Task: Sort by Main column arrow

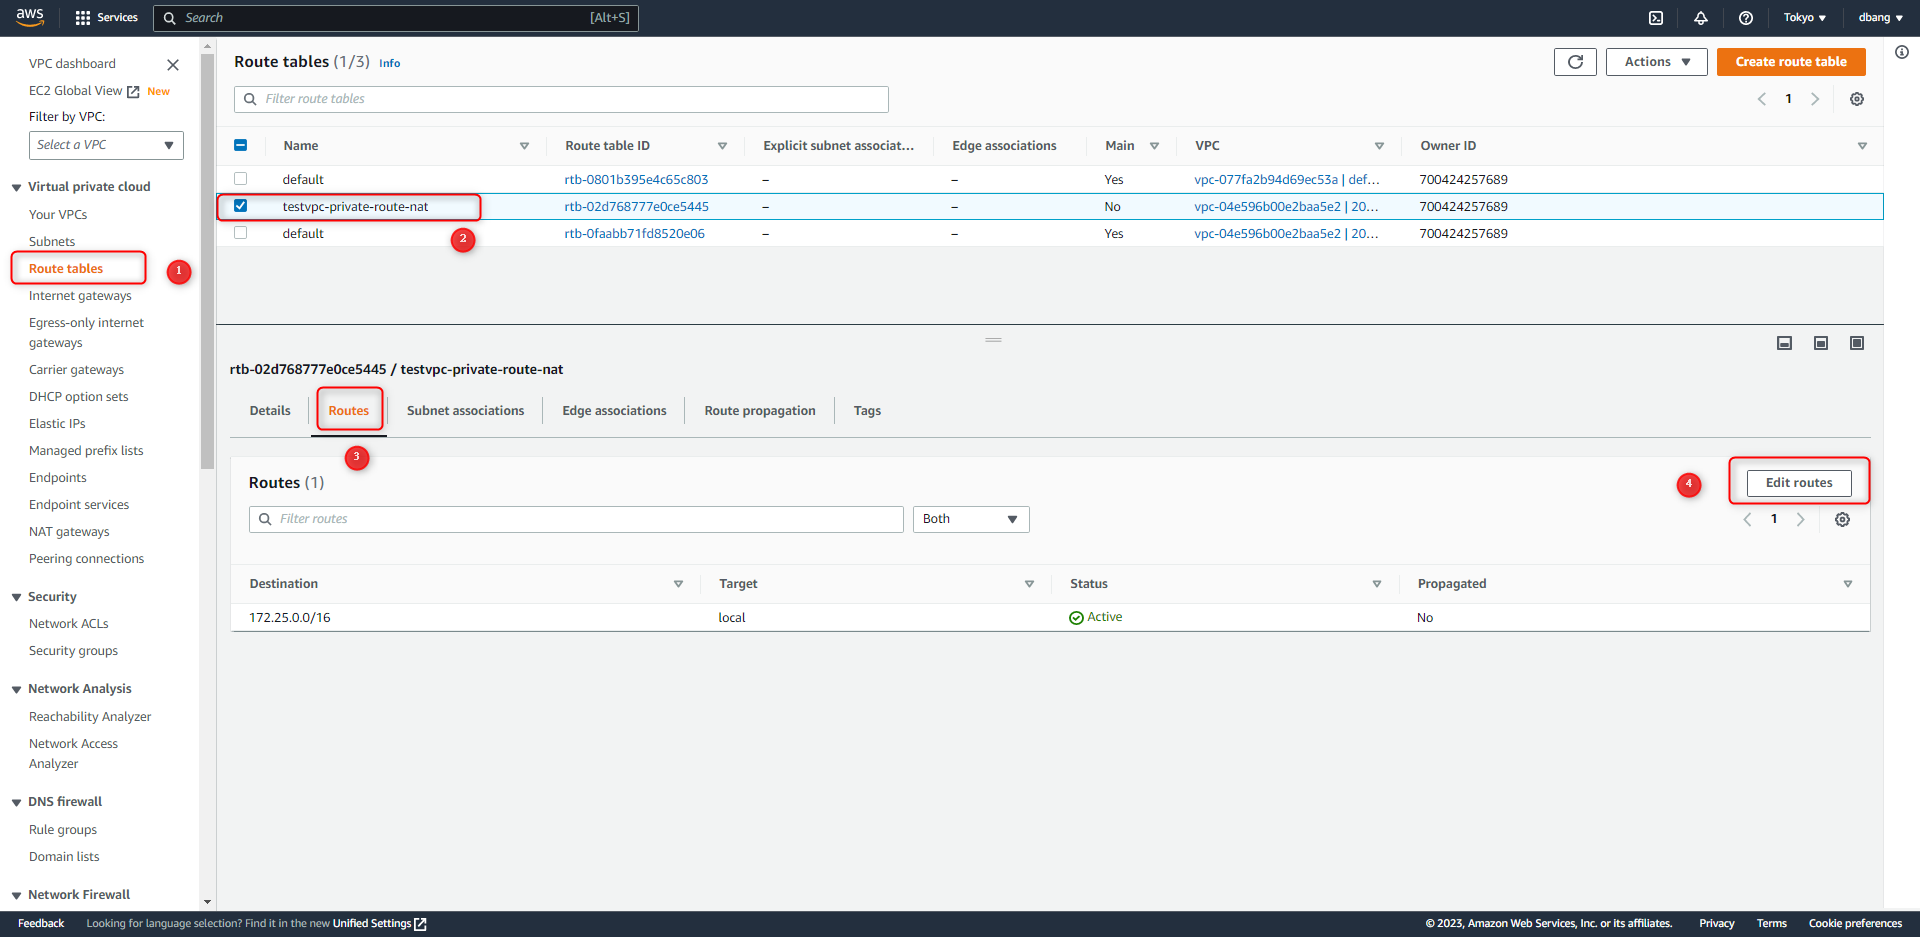Action: pyautogui.click(x=1154, y=146)
